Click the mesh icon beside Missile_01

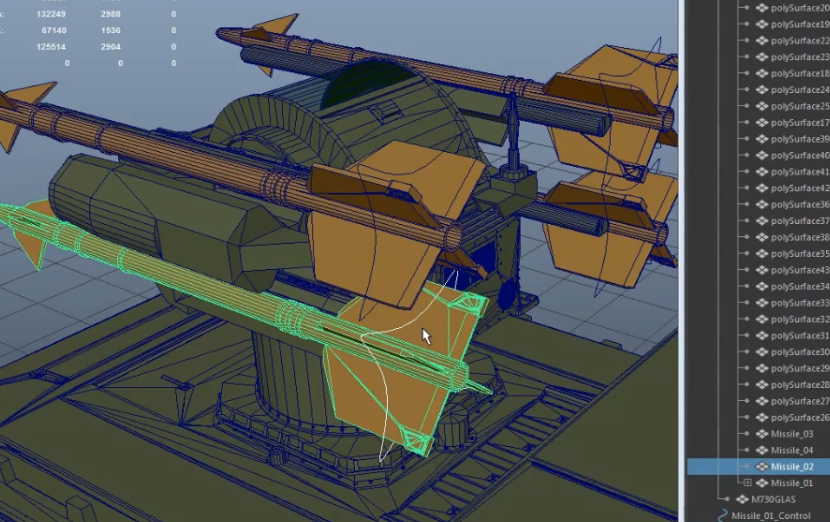(x=762, y=483)
